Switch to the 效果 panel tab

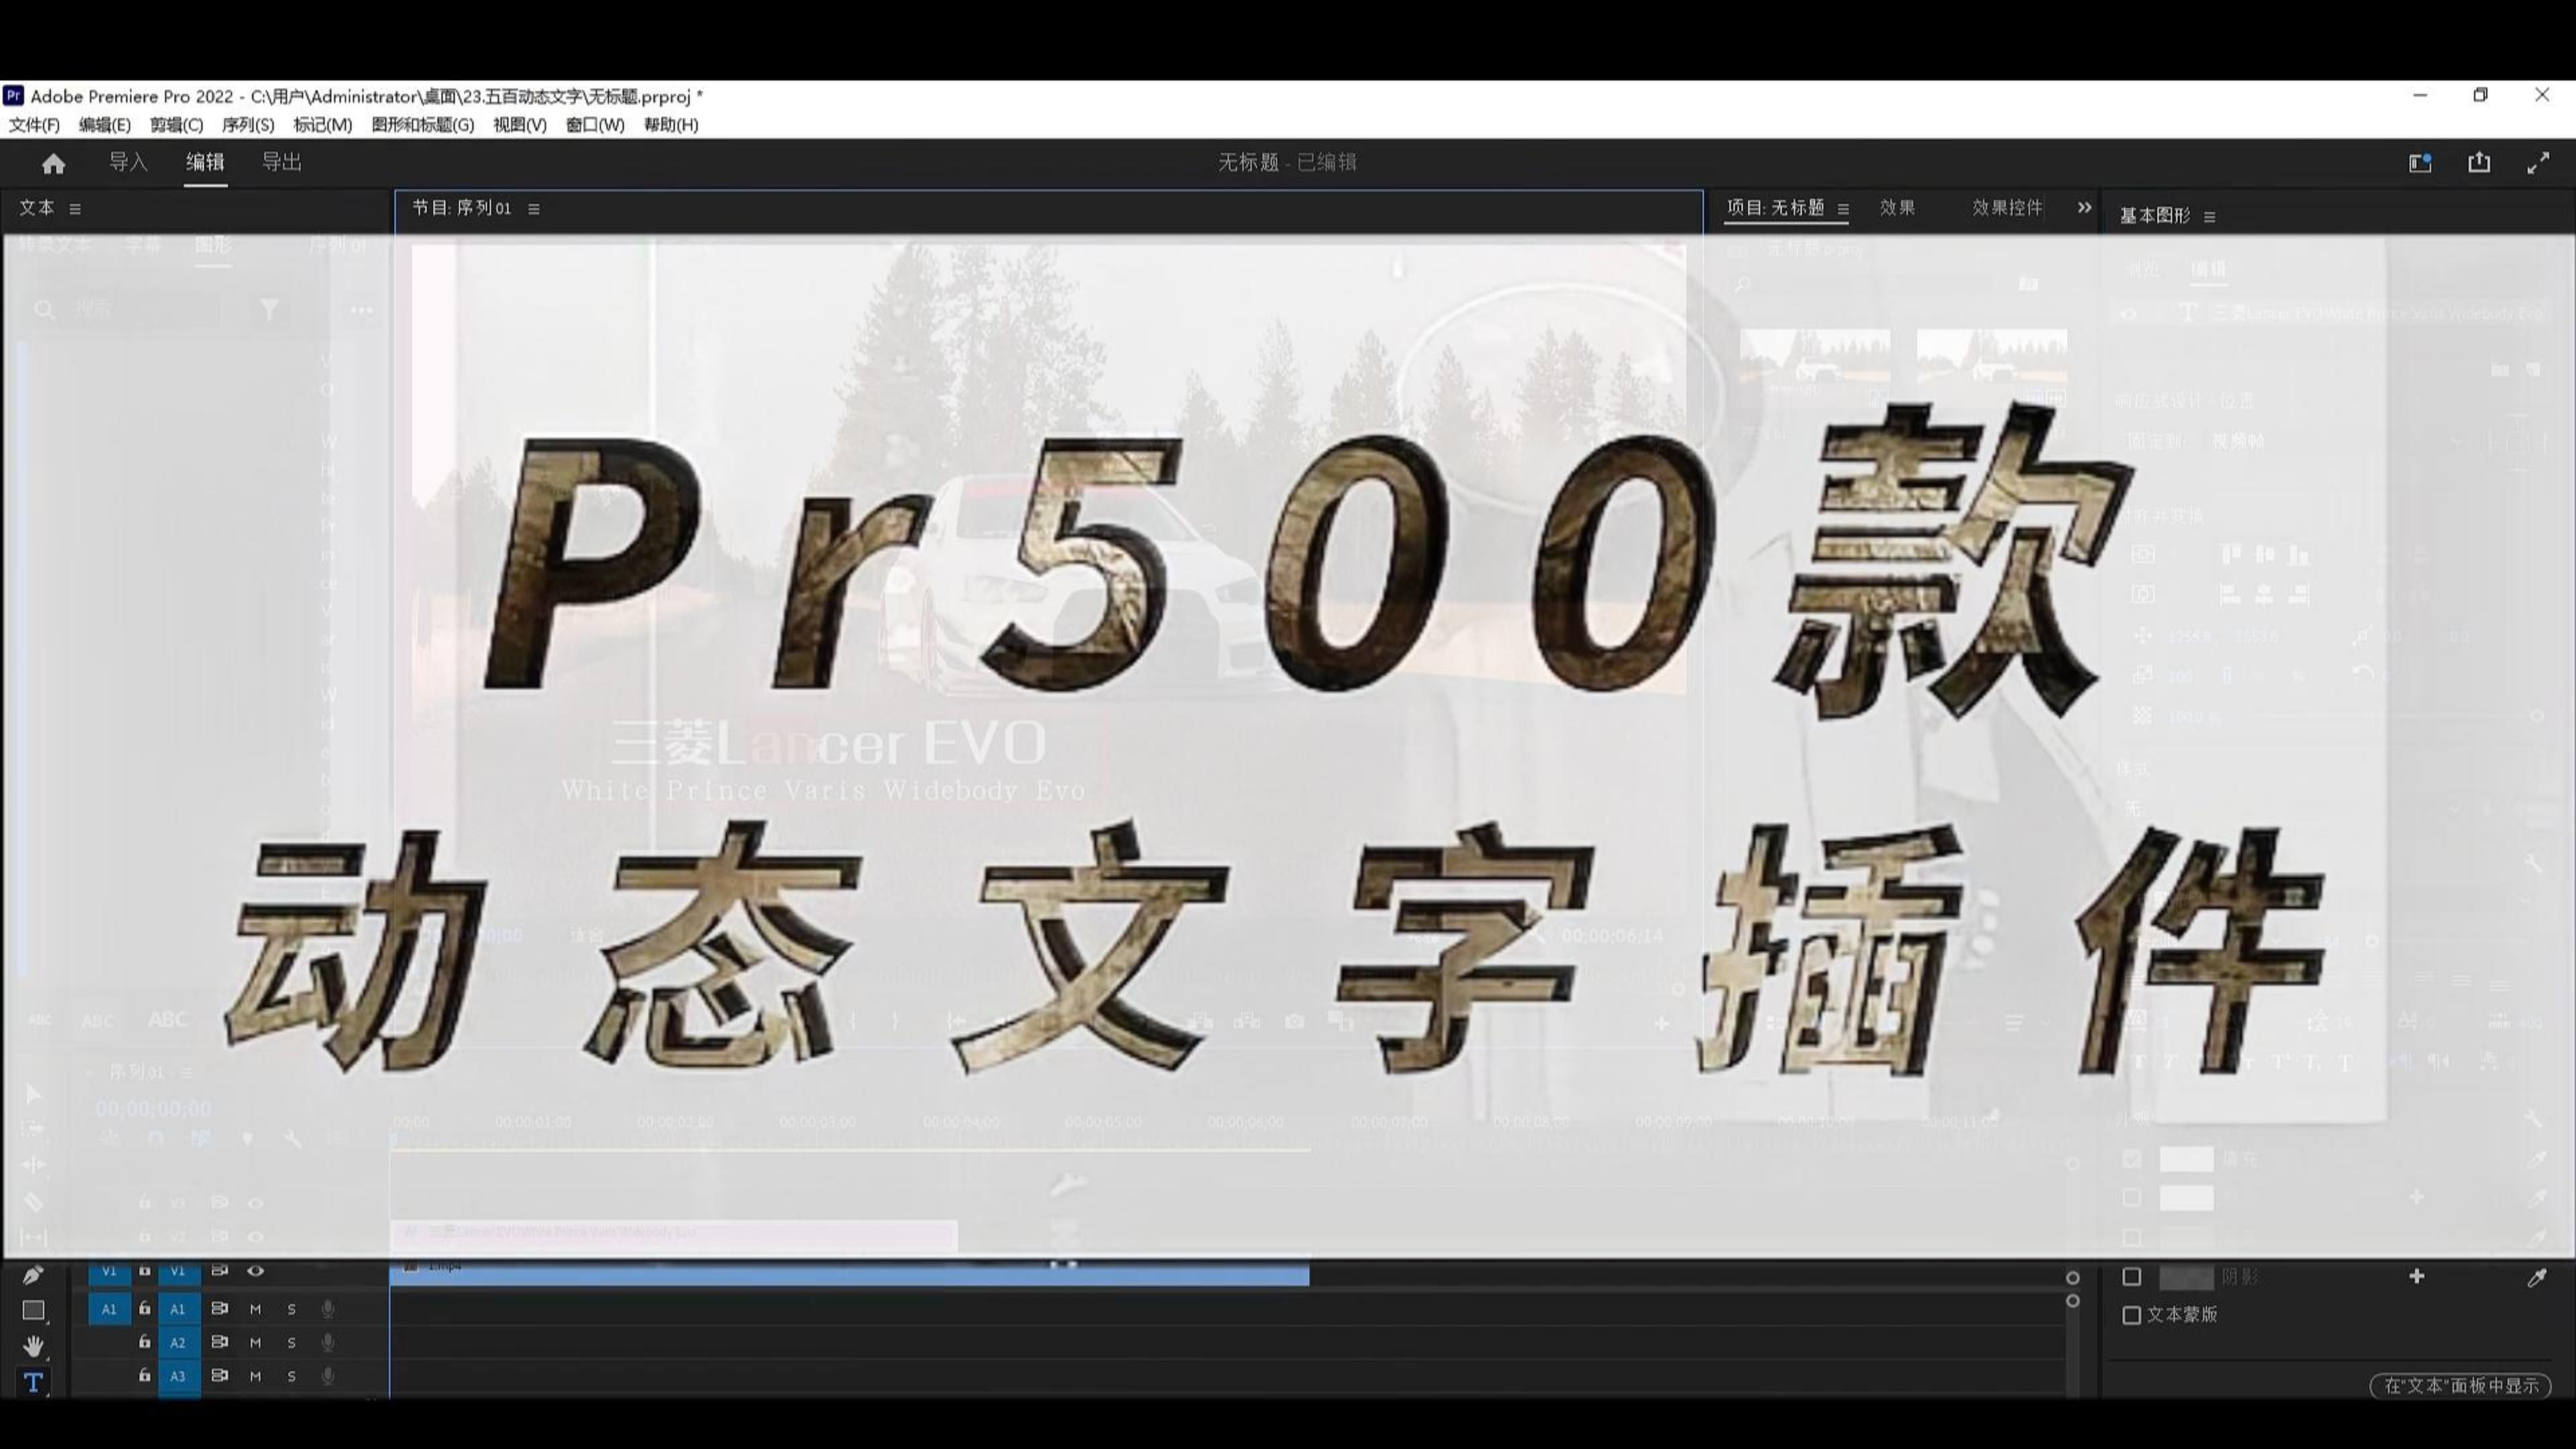1897,208
